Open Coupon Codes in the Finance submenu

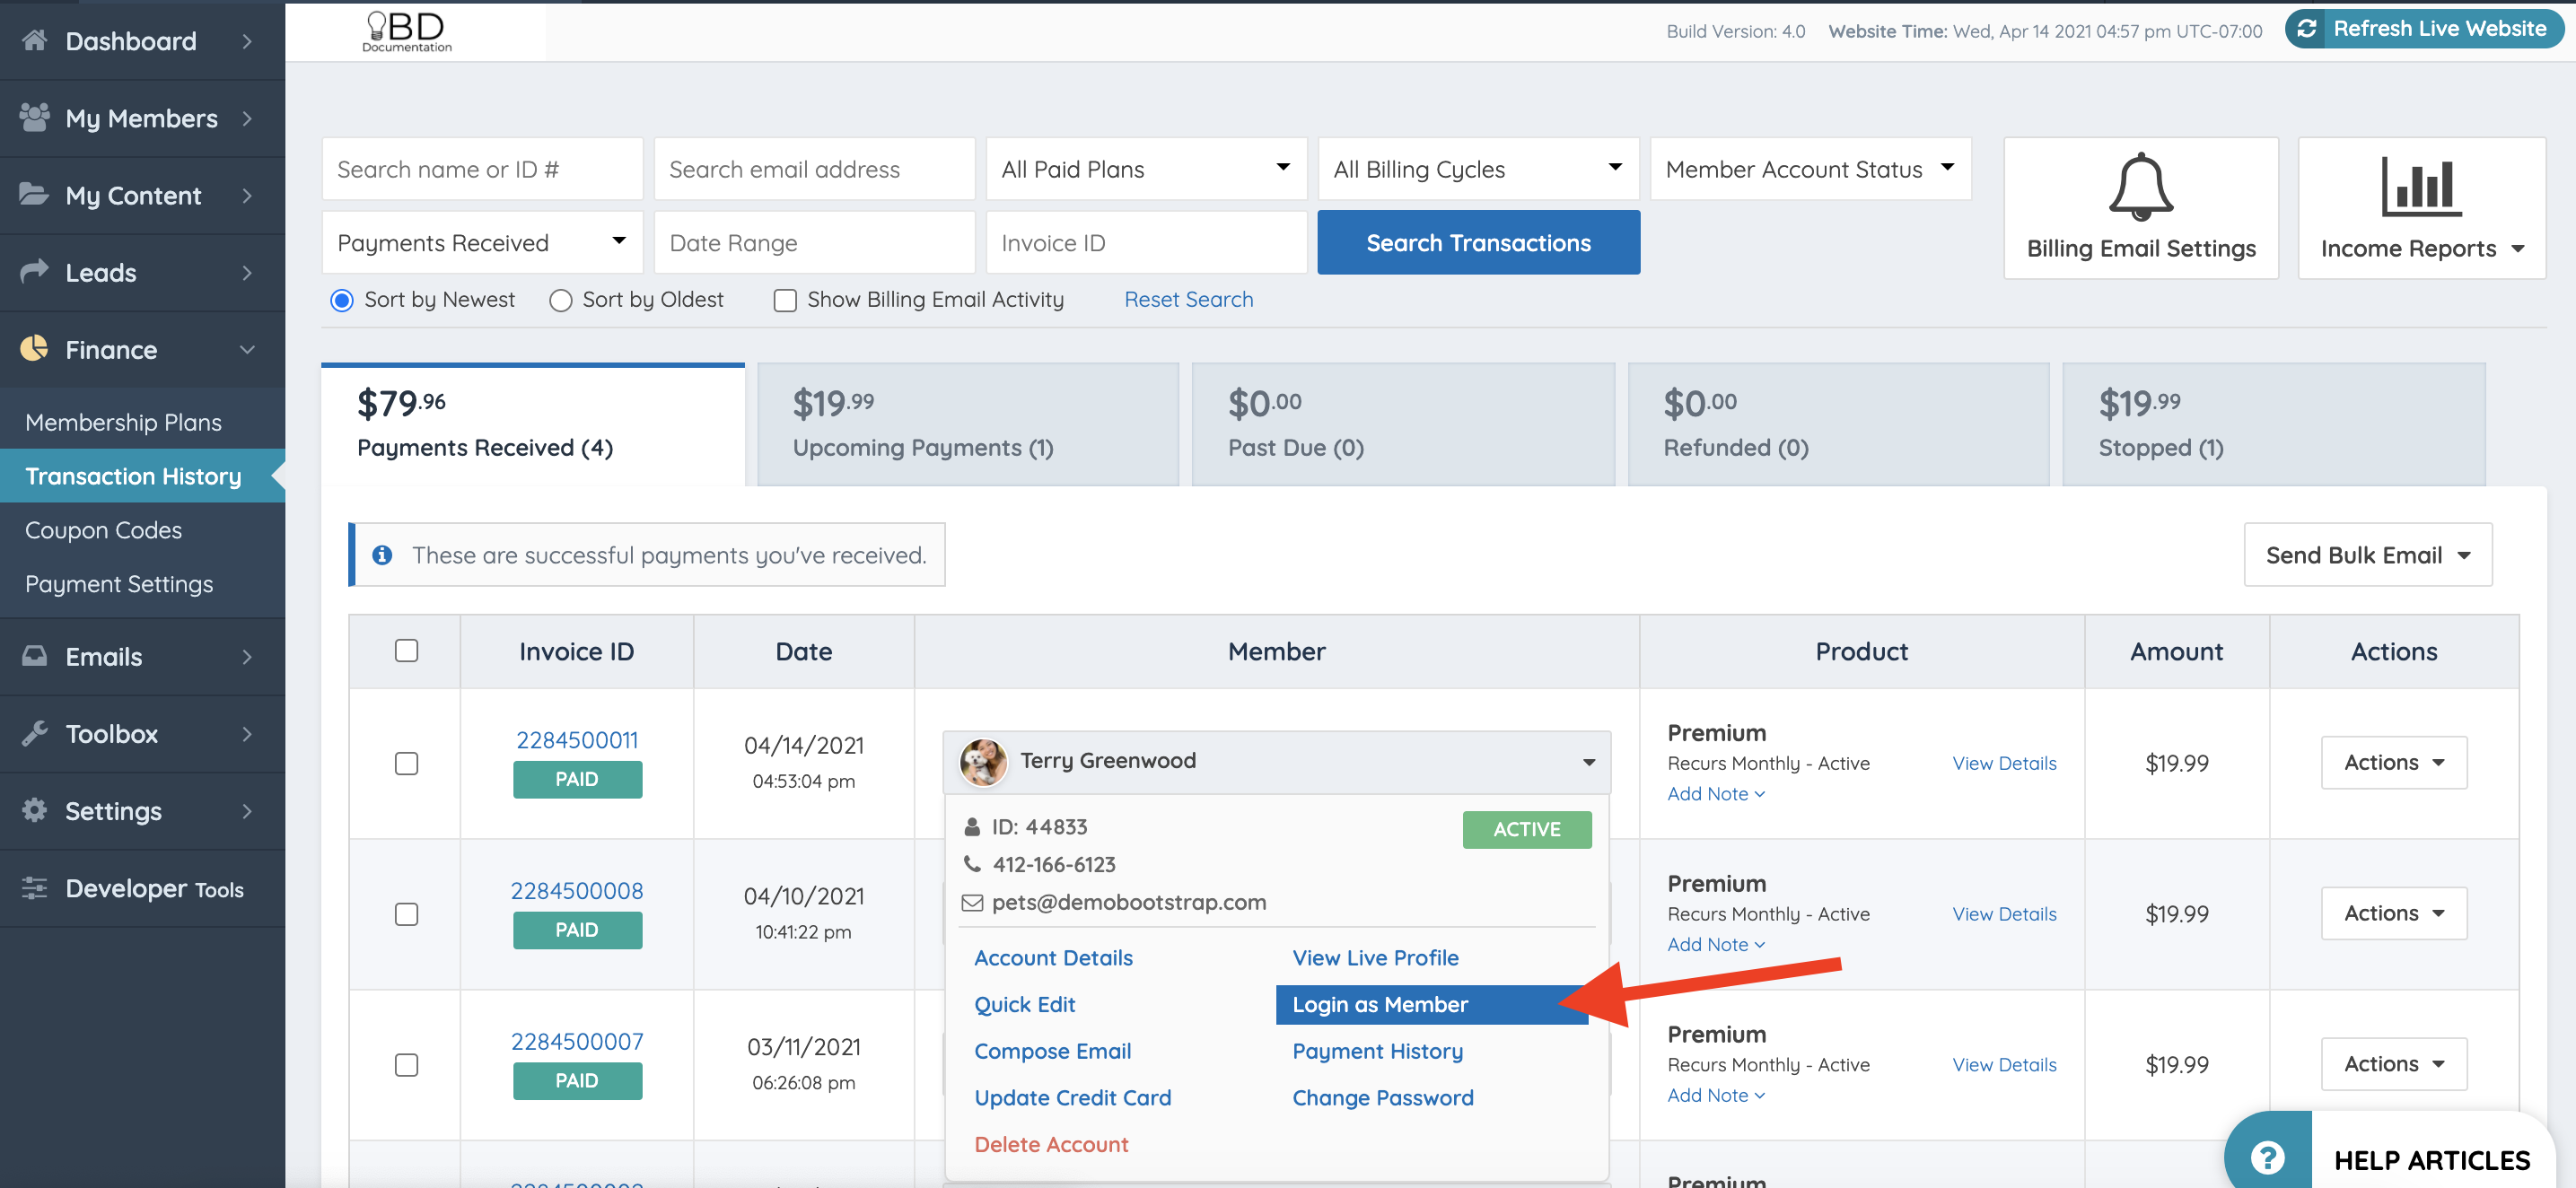[103, 530]
